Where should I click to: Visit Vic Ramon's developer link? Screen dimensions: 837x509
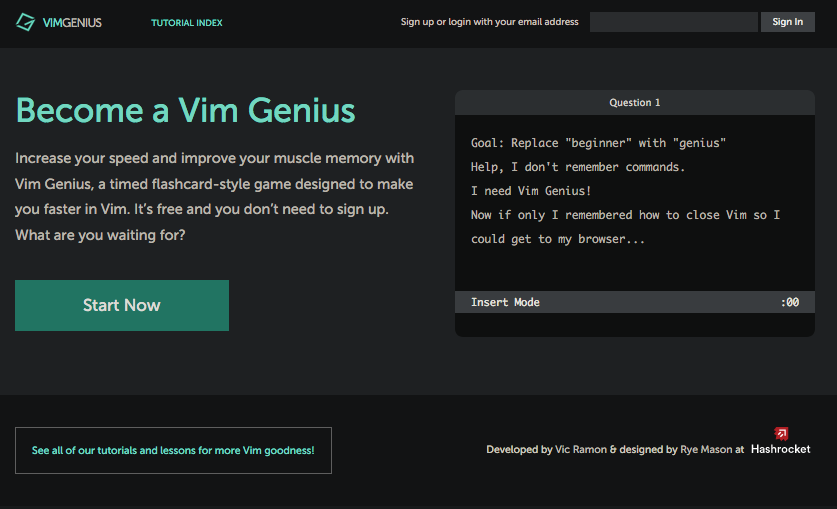581,449
